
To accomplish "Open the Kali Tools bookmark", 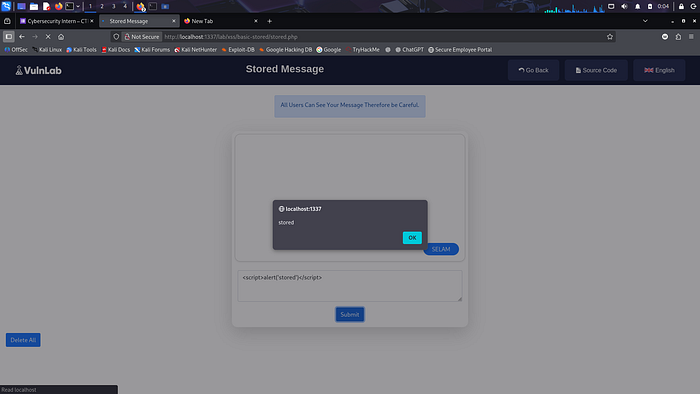I will 81,50.
